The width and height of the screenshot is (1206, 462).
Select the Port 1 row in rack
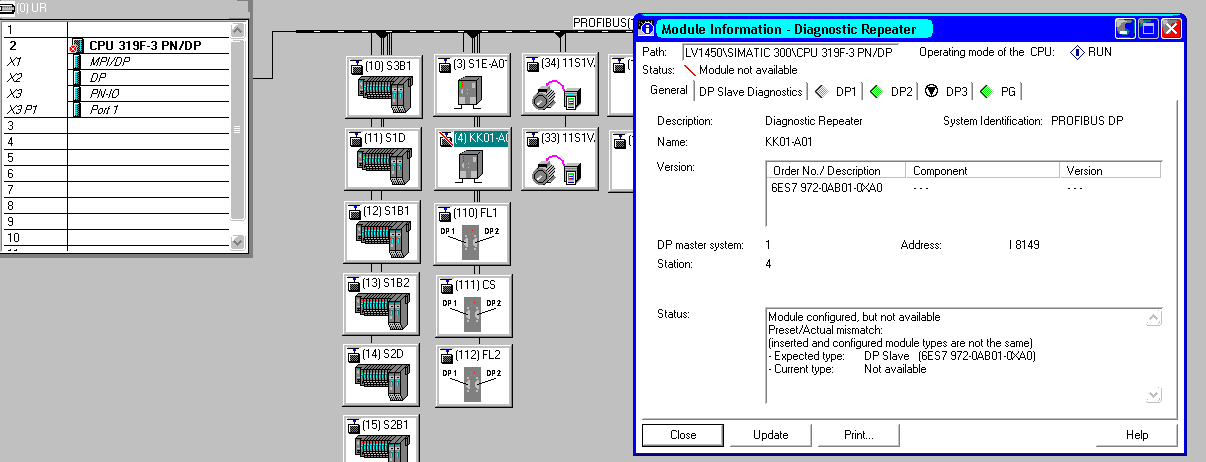116,109
